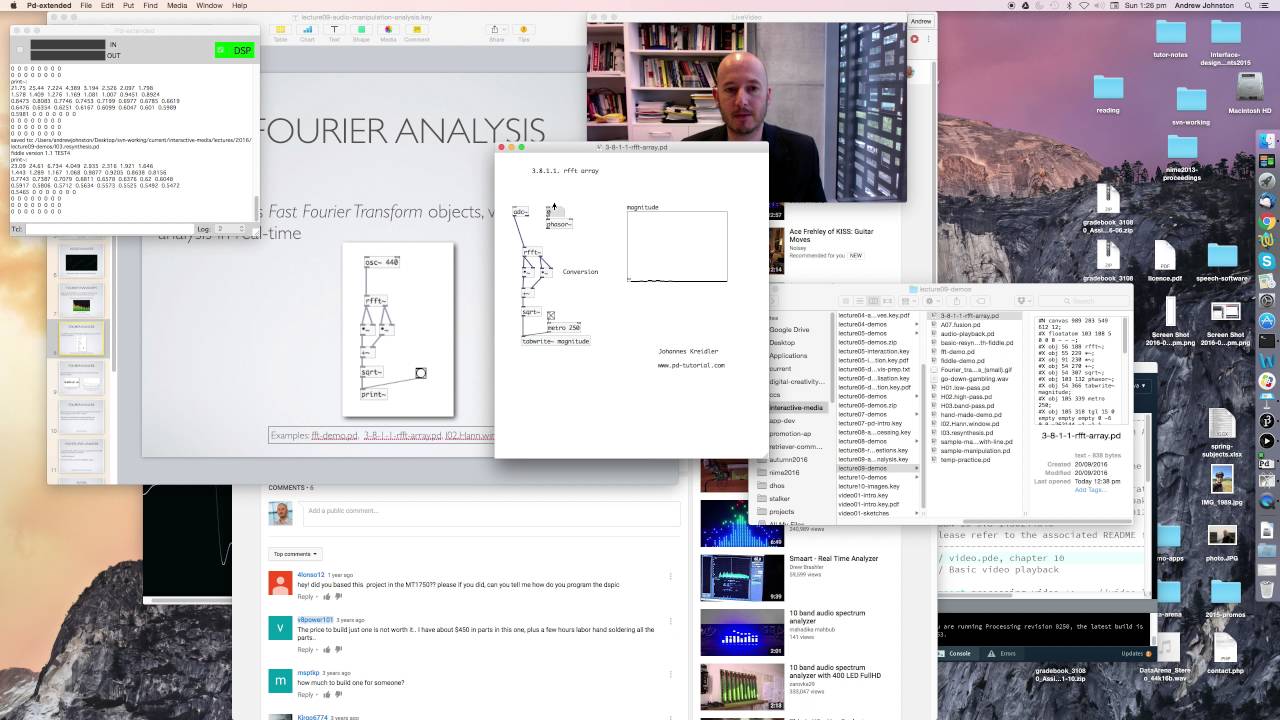Viewport: 1280px width, 720px height.
Task: Expand lecture04-demos folder arrow in Finder
Action: (917, 324)
